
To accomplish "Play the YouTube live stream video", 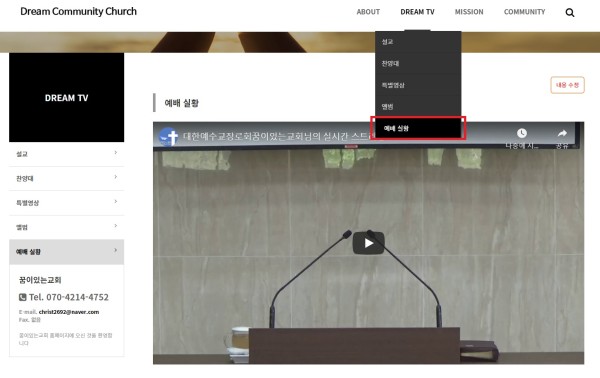I will (x=368, y=243).
